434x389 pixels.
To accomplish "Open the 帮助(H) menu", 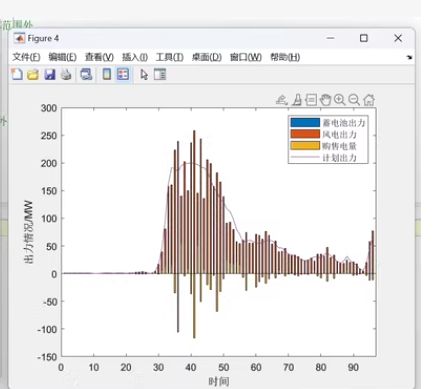I will tap(285, 57).
